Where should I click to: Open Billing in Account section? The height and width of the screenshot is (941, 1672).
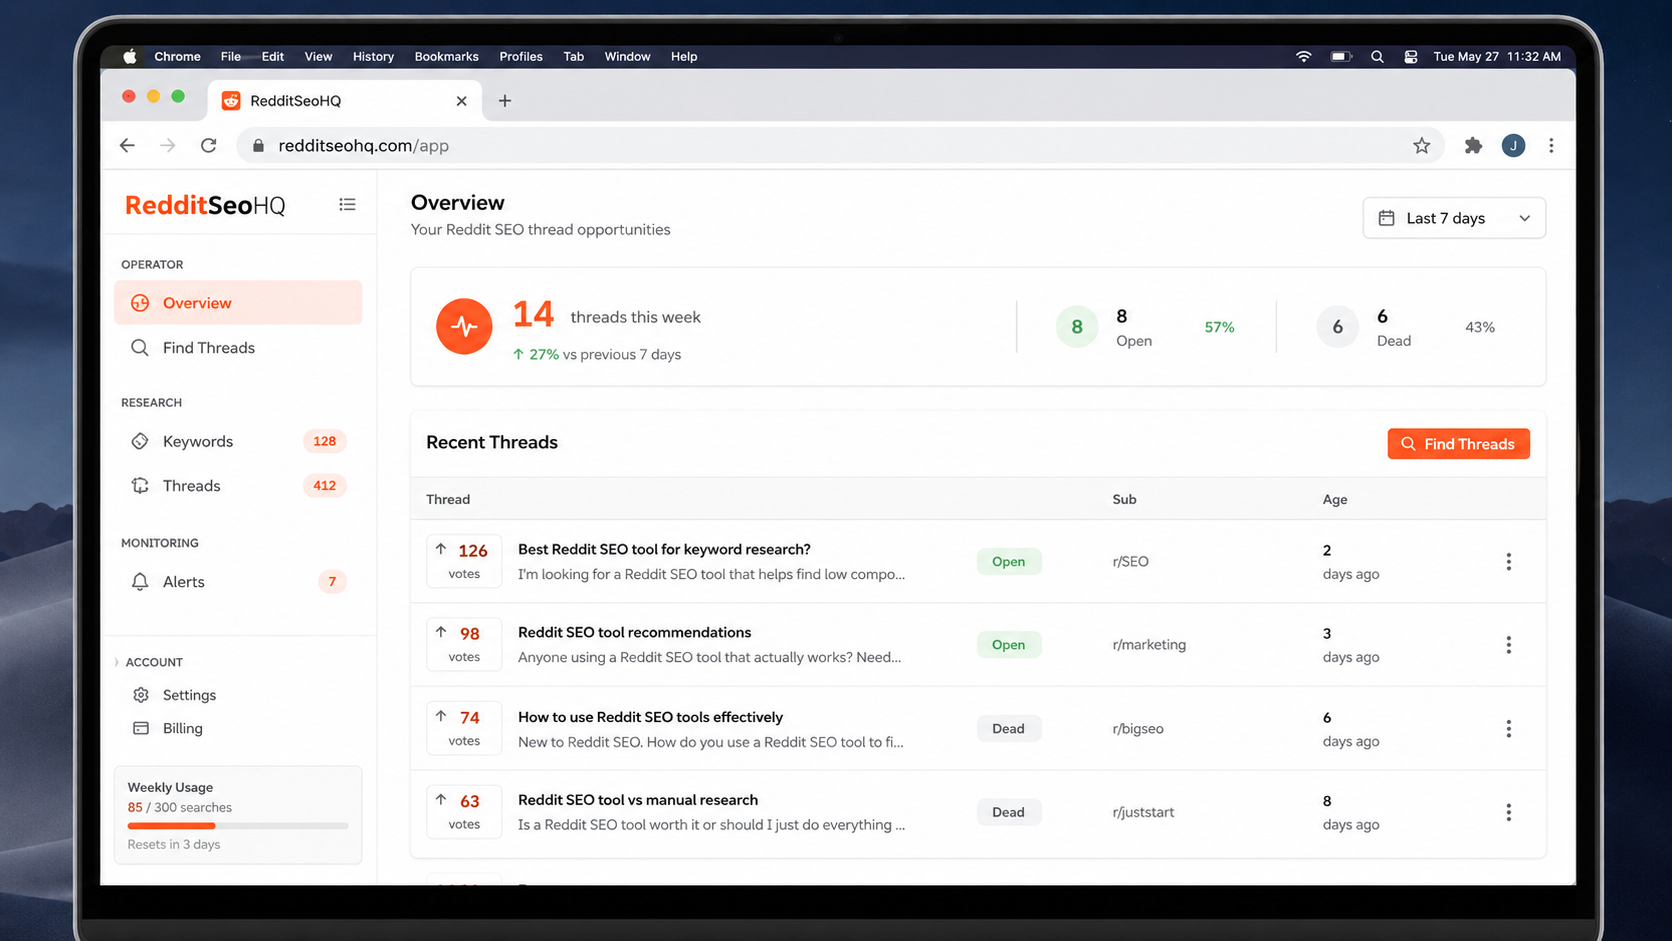click(182, 728)
